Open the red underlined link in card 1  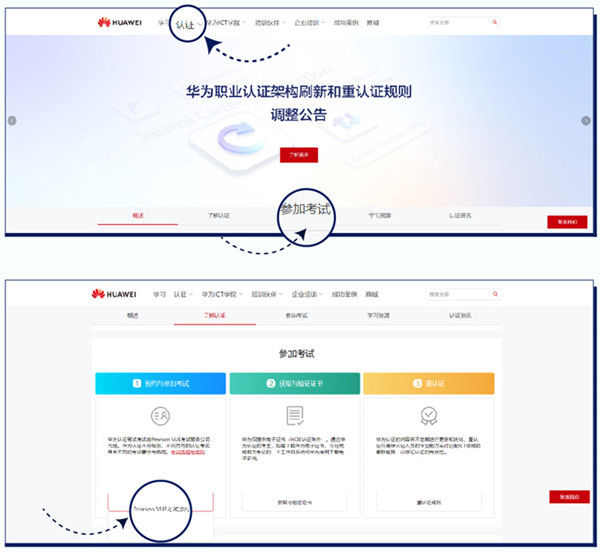pos(188,452)
